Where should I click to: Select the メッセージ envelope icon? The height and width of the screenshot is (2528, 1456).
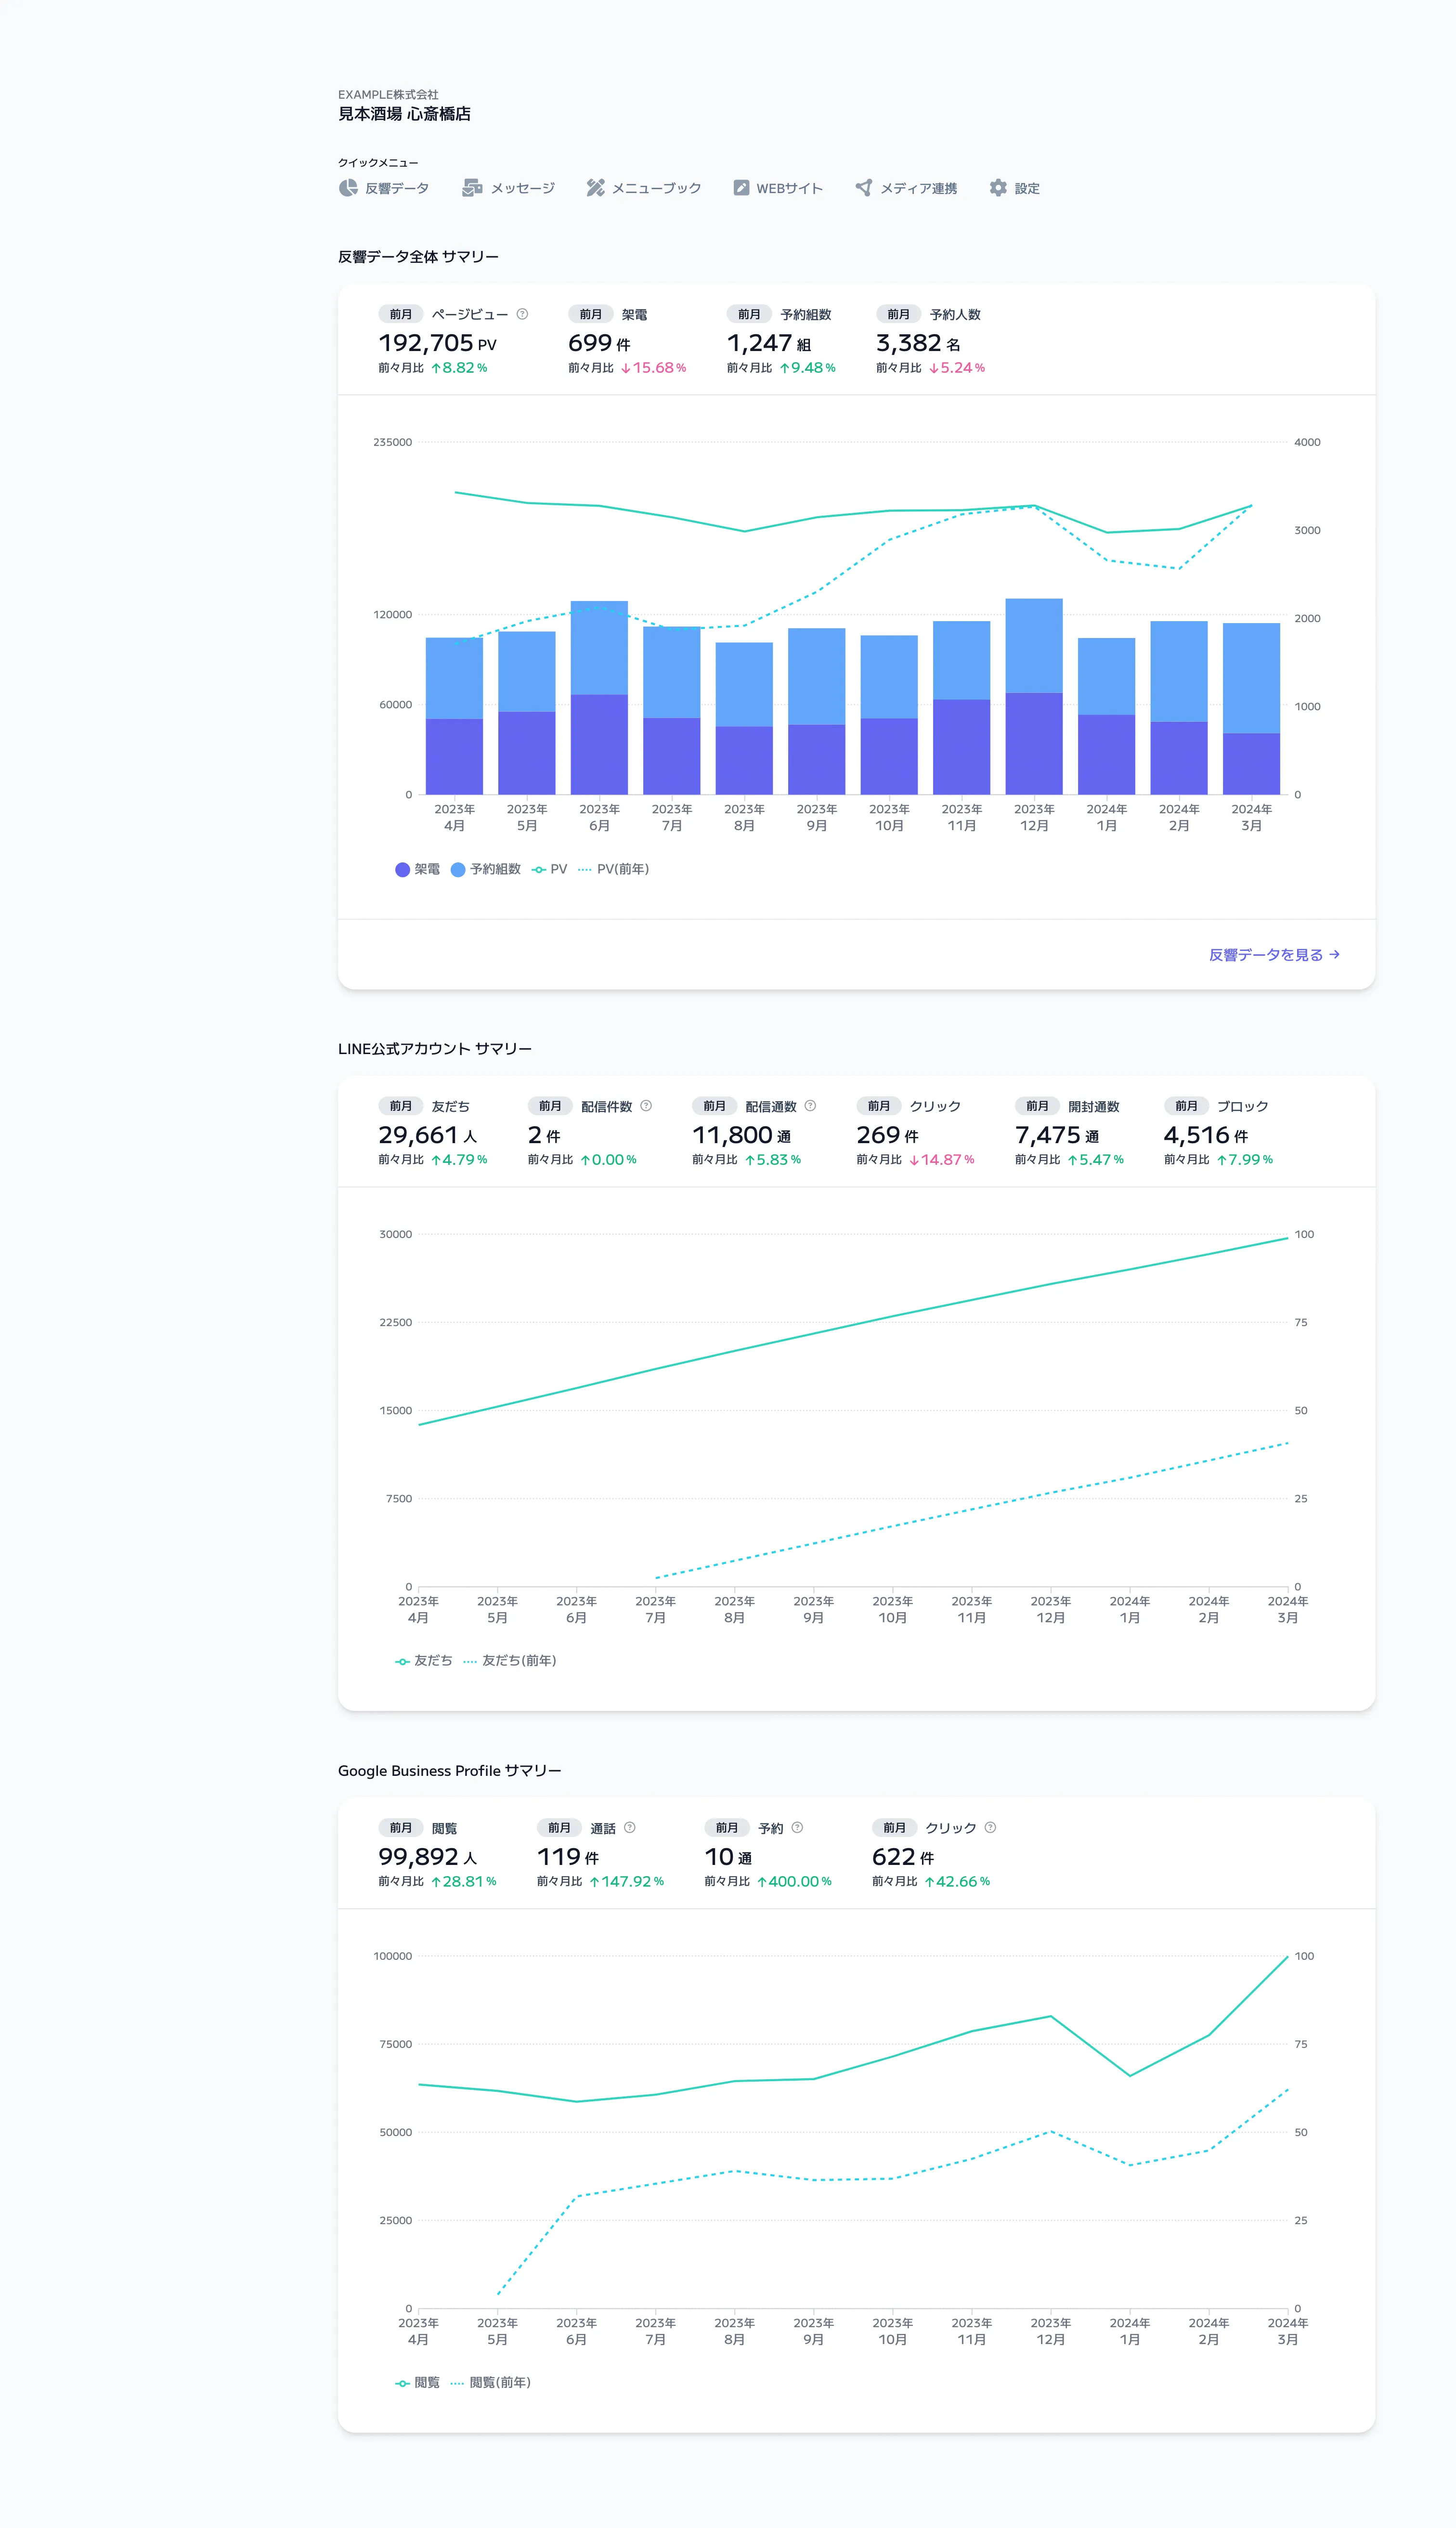471,187
